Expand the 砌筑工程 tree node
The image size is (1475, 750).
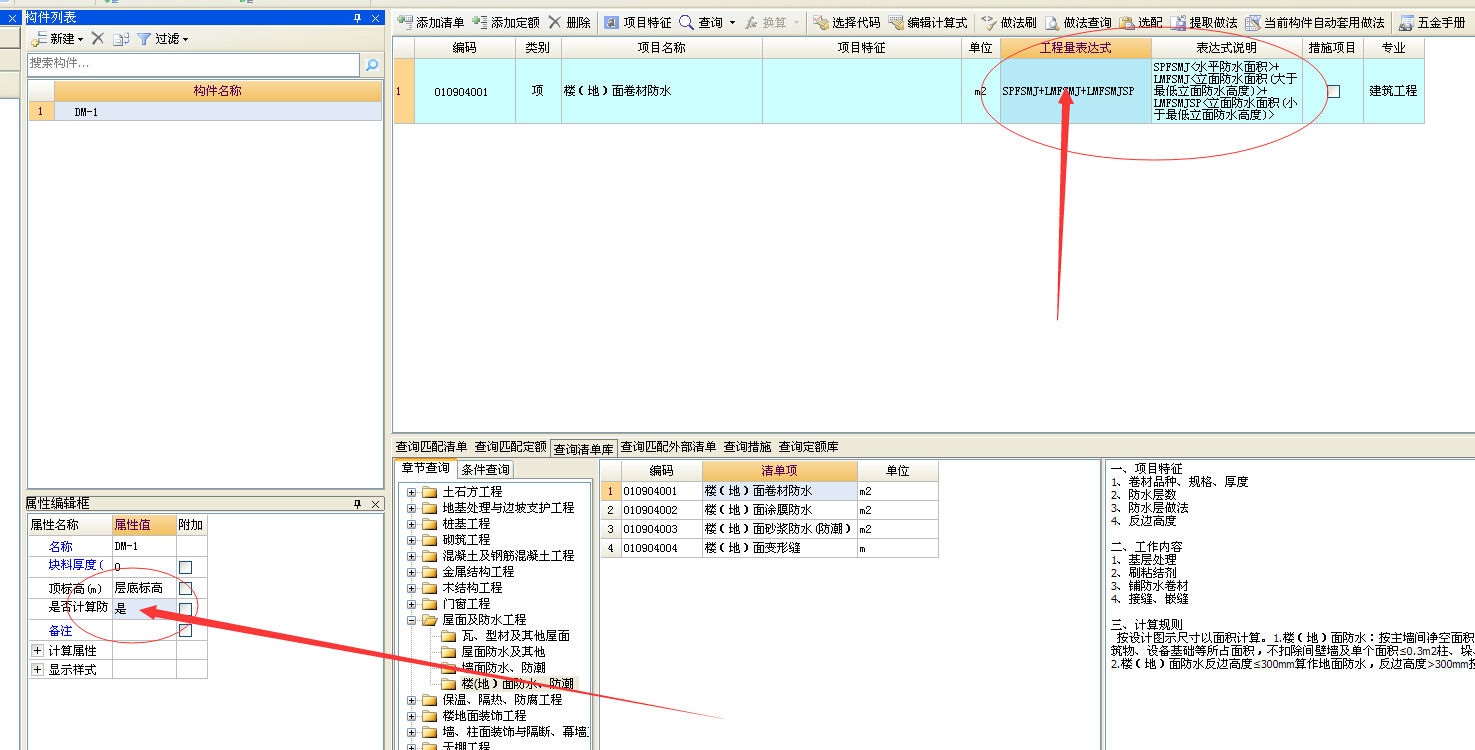[x=411, y=540]
